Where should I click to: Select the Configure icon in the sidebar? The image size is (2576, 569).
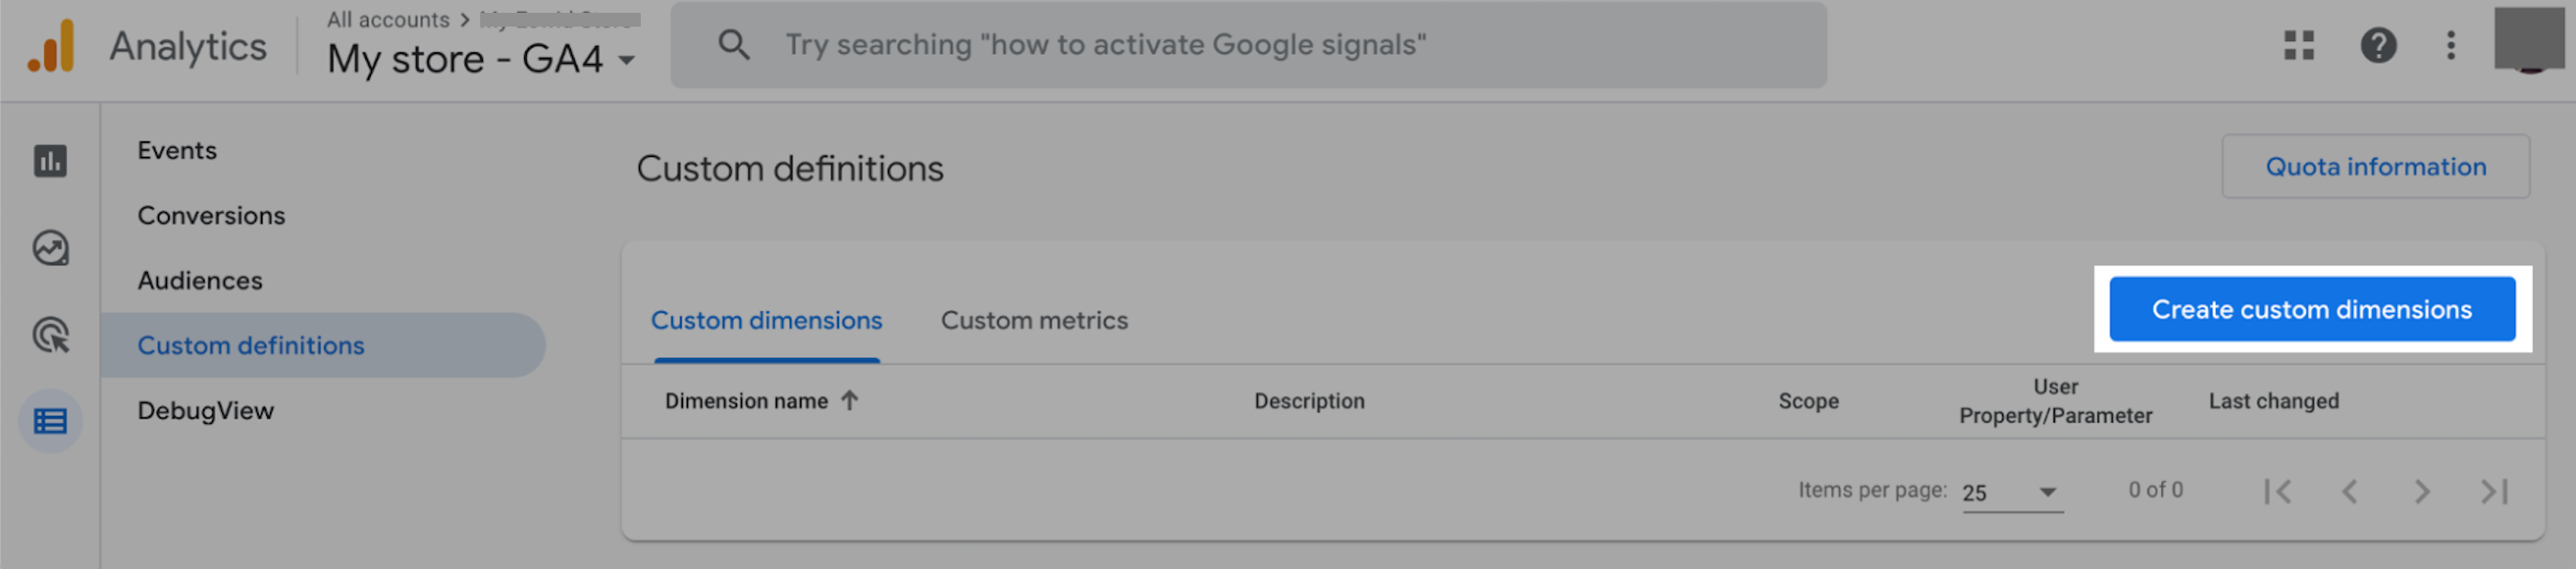coord(50,421)
